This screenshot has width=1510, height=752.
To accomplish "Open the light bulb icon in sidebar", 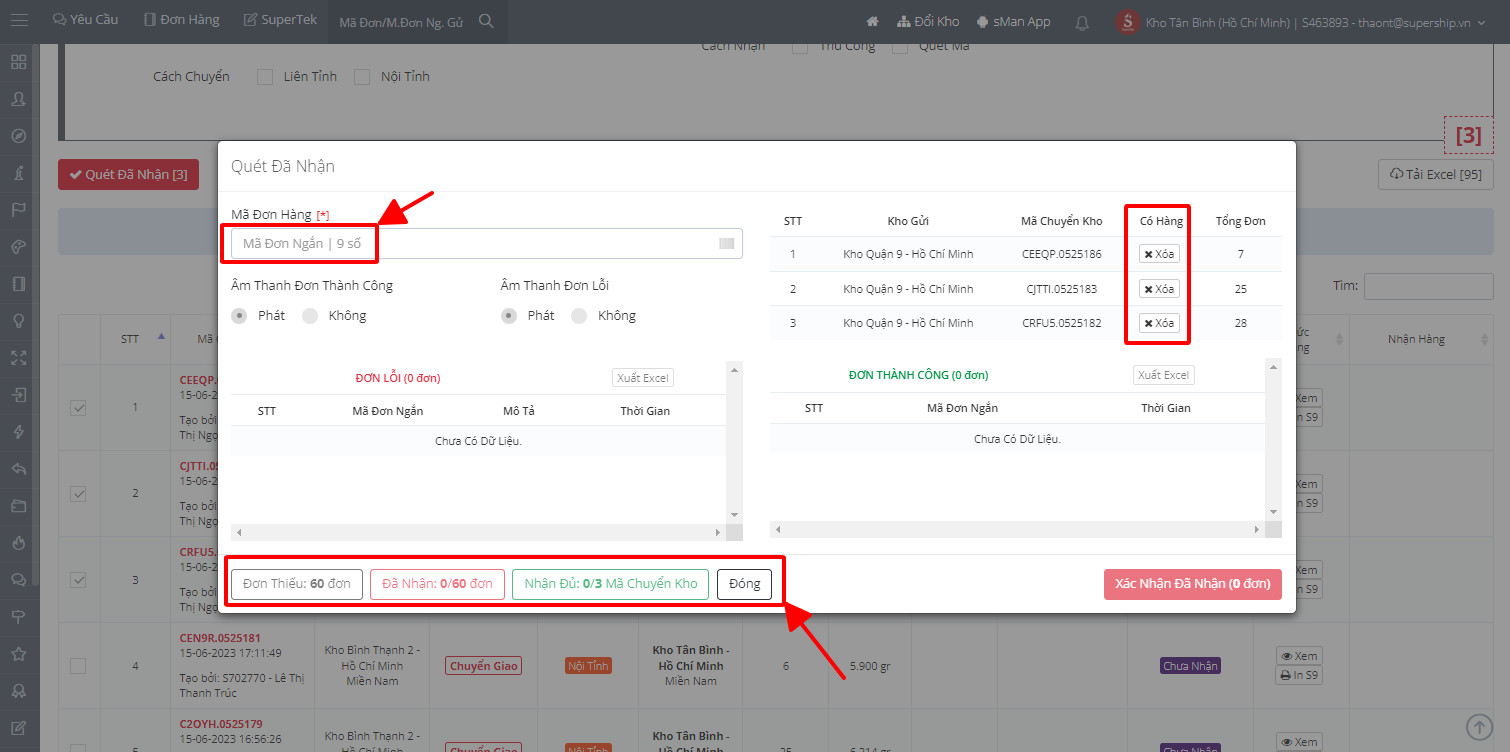I will 18,321.
